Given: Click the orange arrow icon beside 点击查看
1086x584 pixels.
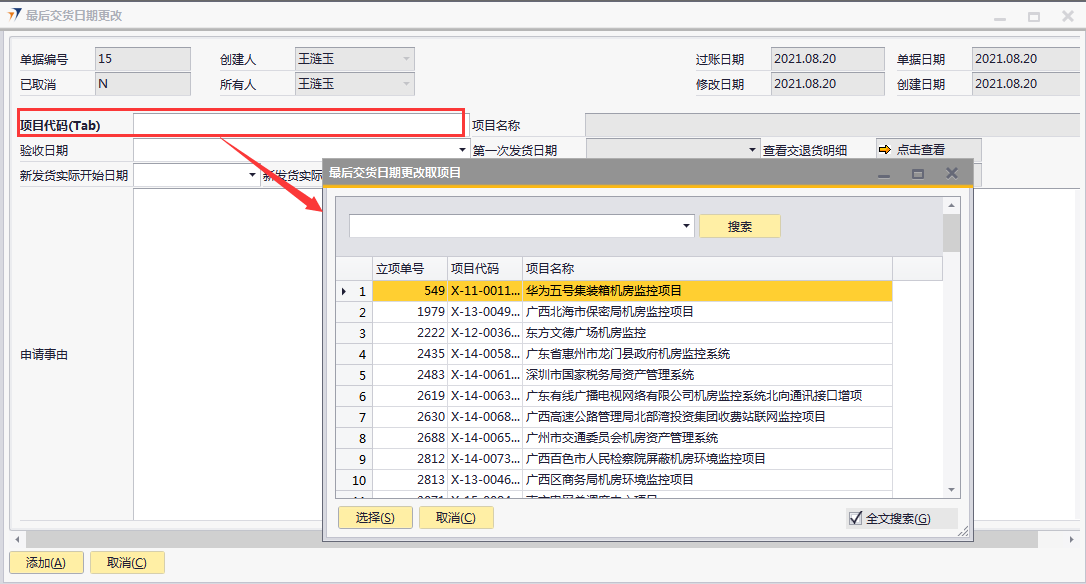Looking at the screenshot, I should pos(884,150).
